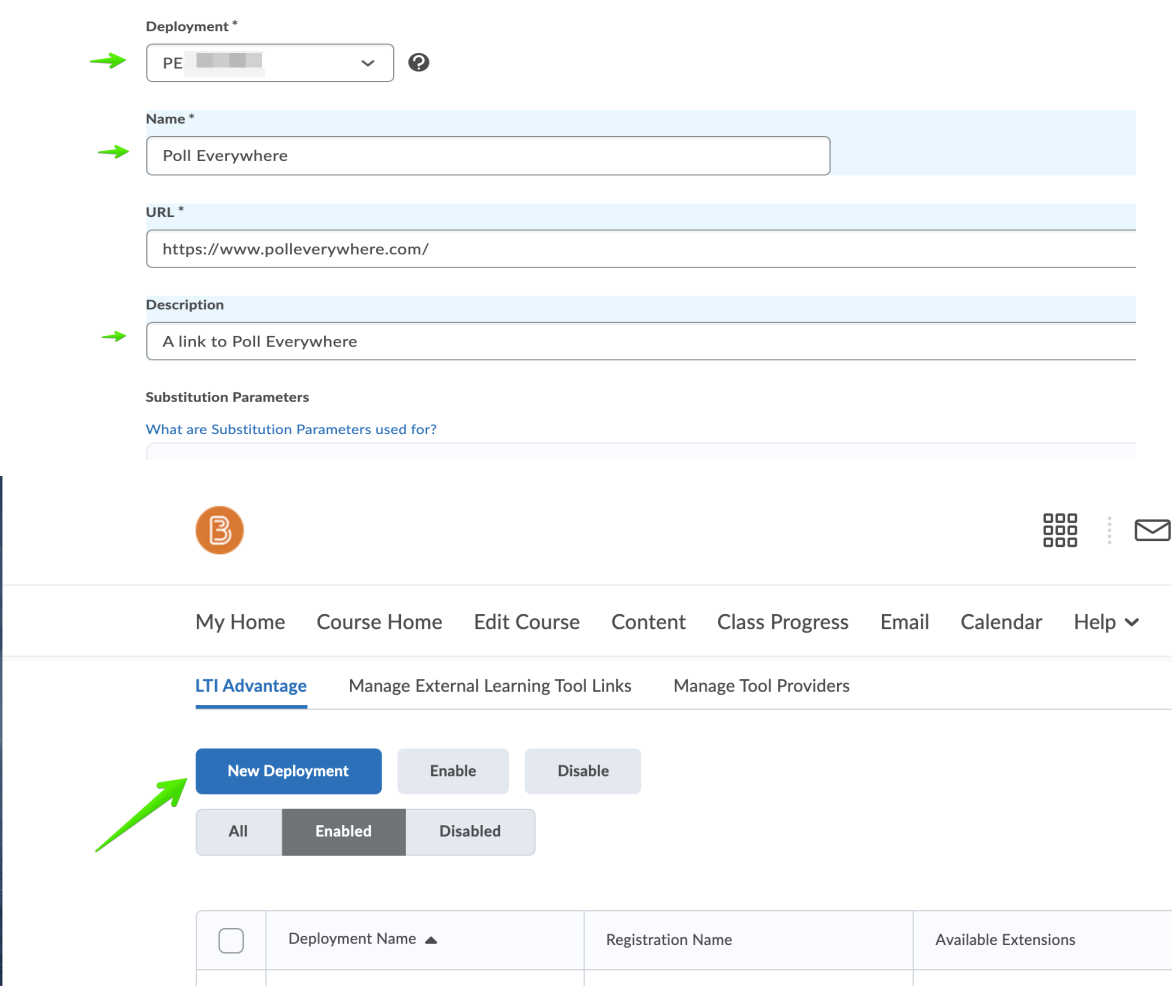Click the Deployment help question mark icon

point(419,63)
